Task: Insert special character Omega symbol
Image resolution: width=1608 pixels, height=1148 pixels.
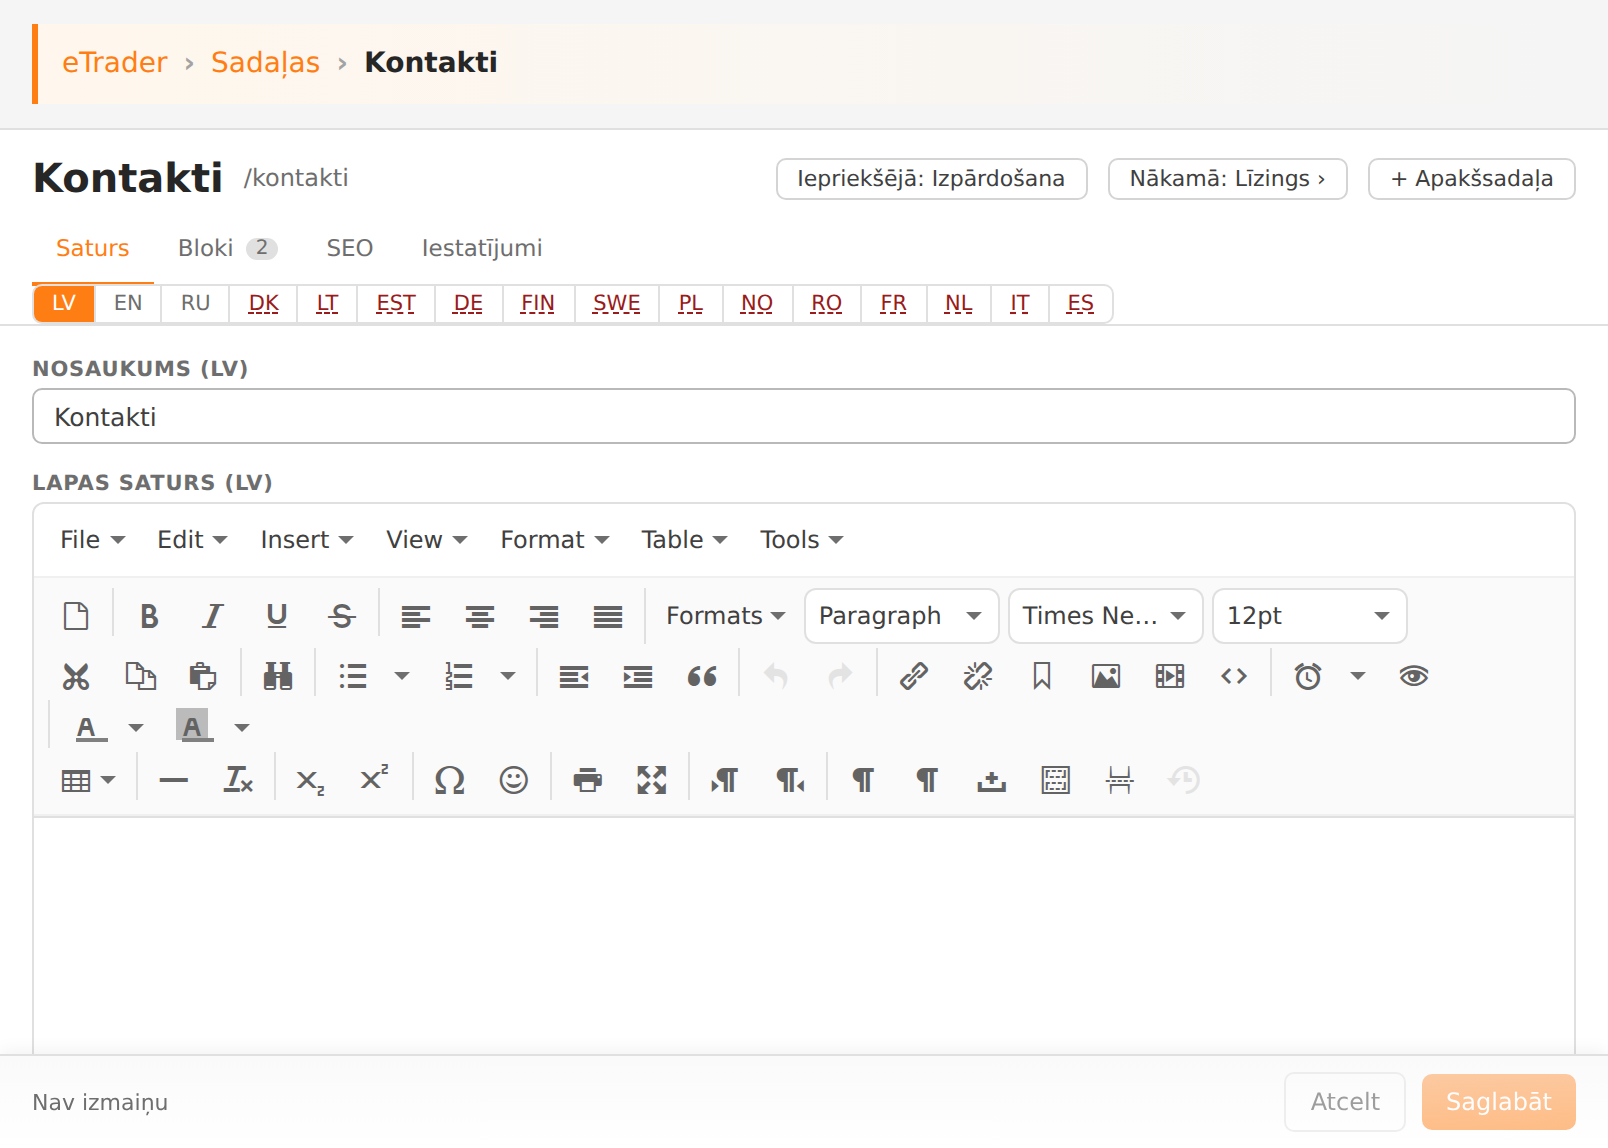Action: [x=450, y=780]
